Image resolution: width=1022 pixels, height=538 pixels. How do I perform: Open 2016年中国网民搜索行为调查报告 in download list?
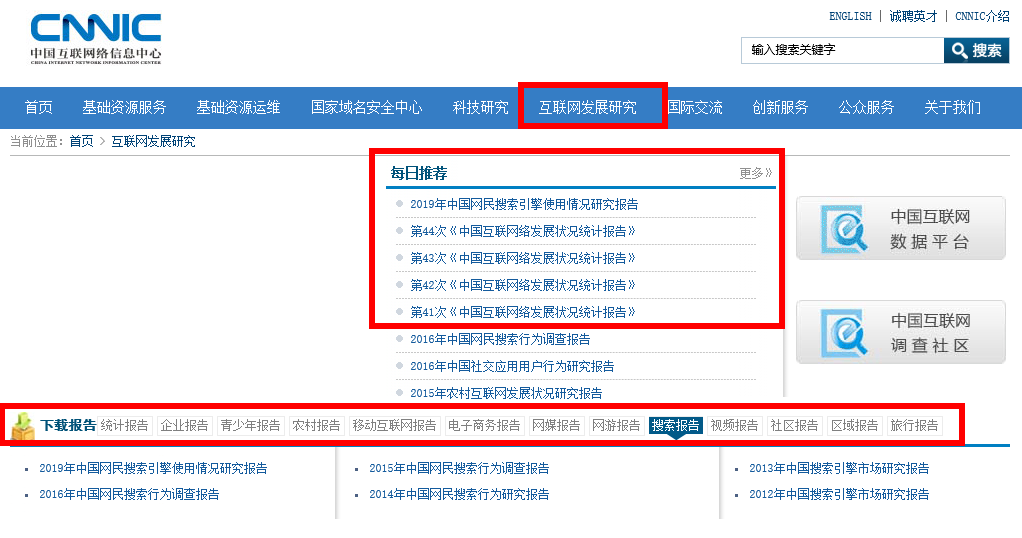pos(129,494)
